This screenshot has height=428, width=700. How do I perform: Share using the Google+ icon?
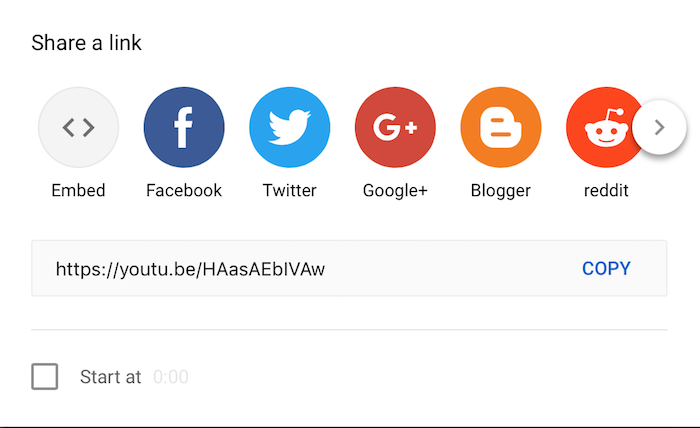pos(395,127)
